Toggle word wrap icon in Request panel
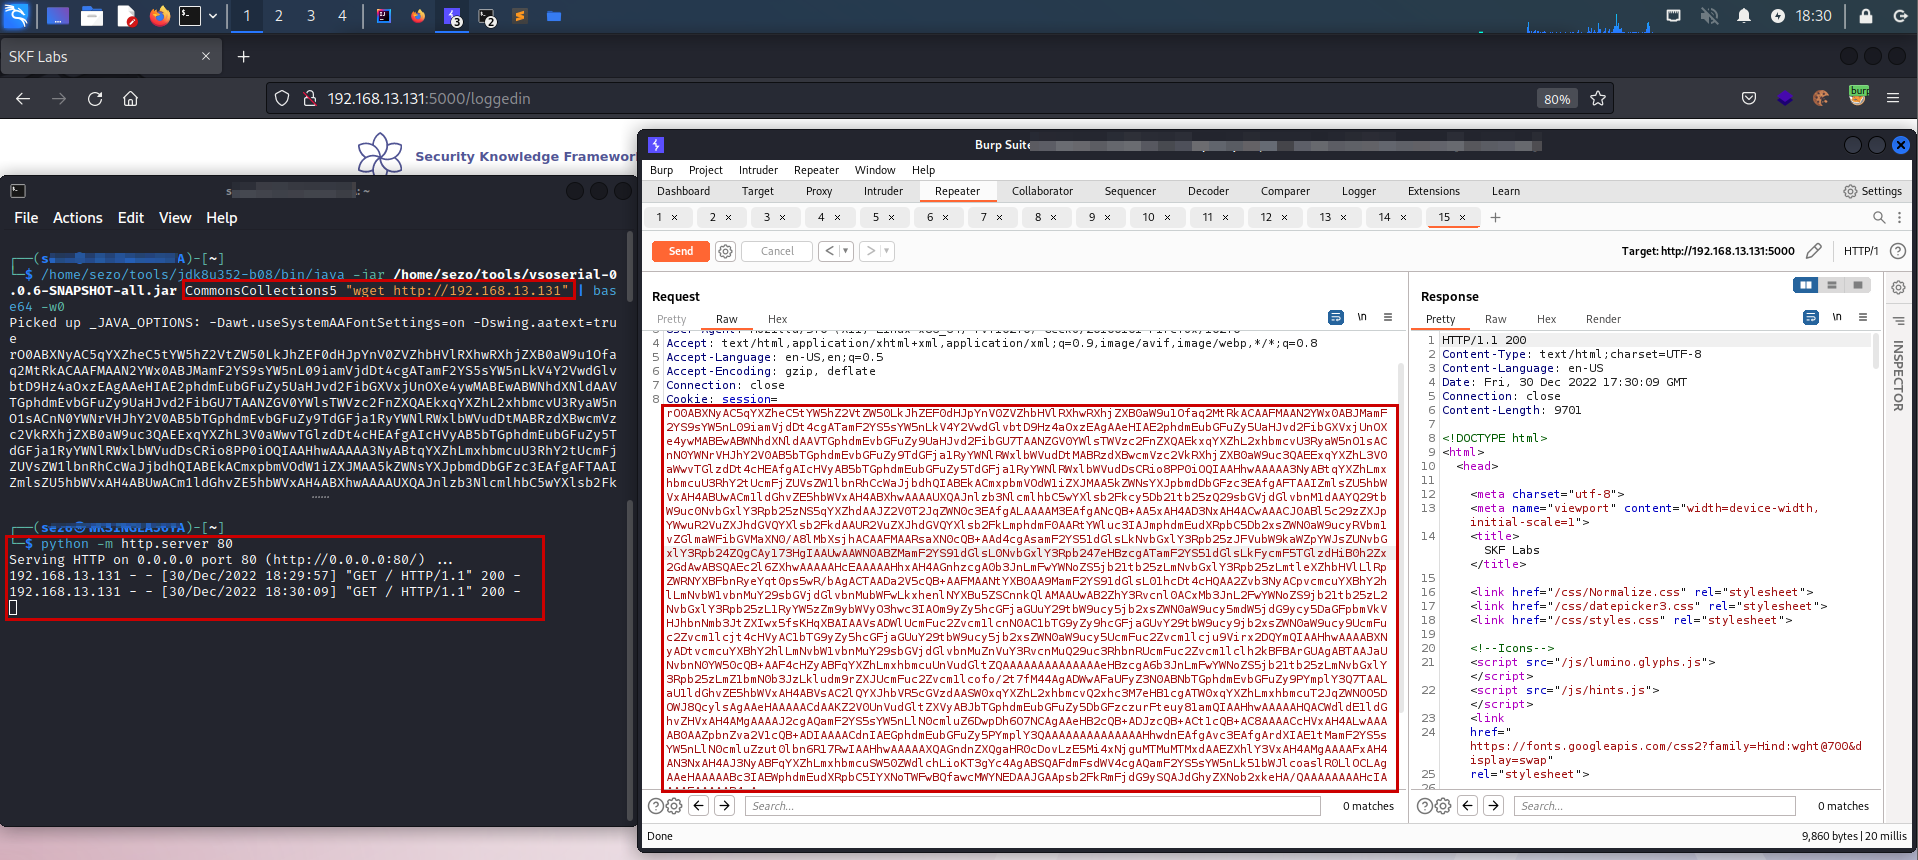This screenshot has height=860, width=1918. (1336, 318)
